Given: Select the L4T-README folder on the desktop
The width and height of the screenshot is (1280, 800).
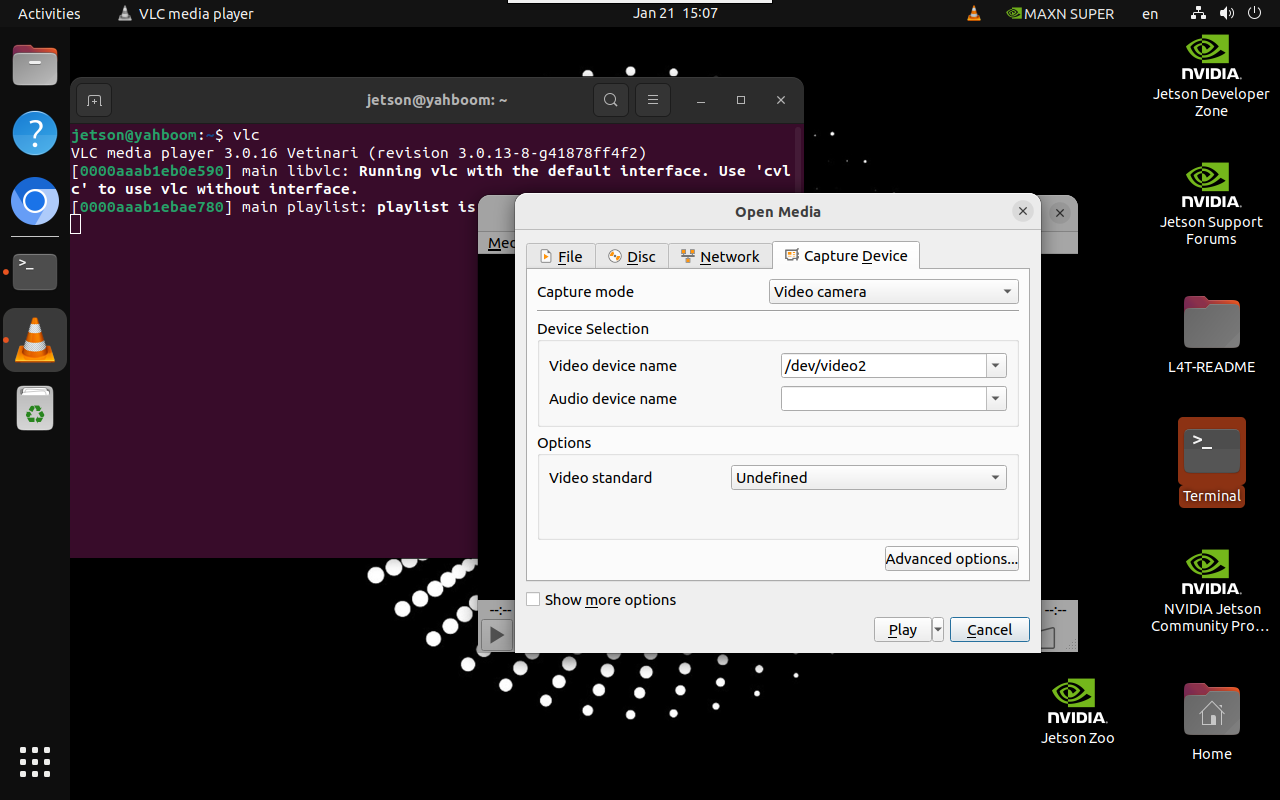Looking at the screenshot, I should [1211, 335].
